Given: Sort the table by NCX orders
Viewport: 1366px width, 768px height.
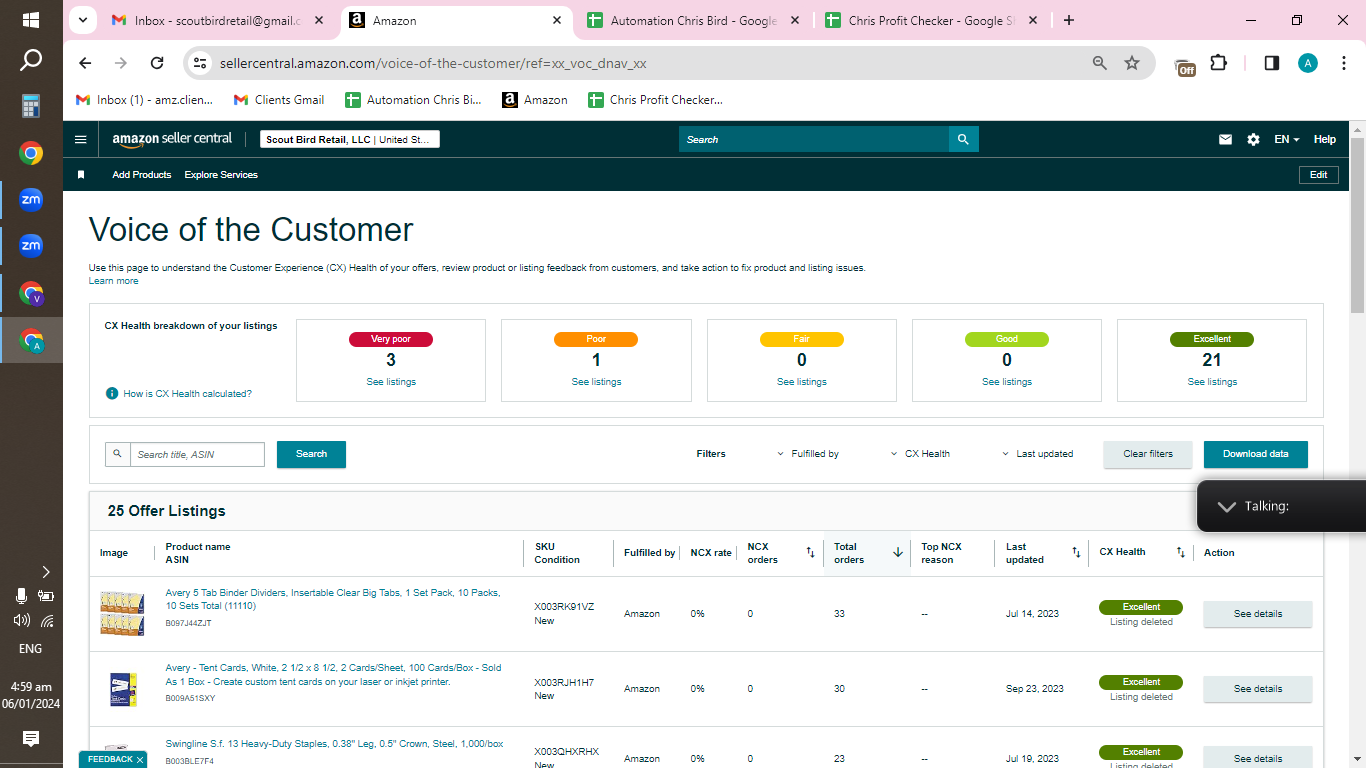Looking at the screenshot, I should click(810, 552).
